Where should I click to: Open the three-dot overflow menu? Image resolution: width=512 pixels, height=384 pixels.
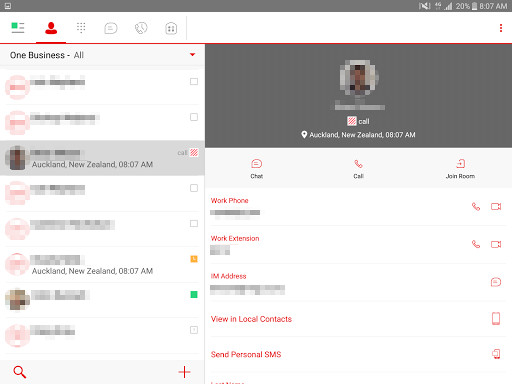click(x=501, y=28)
